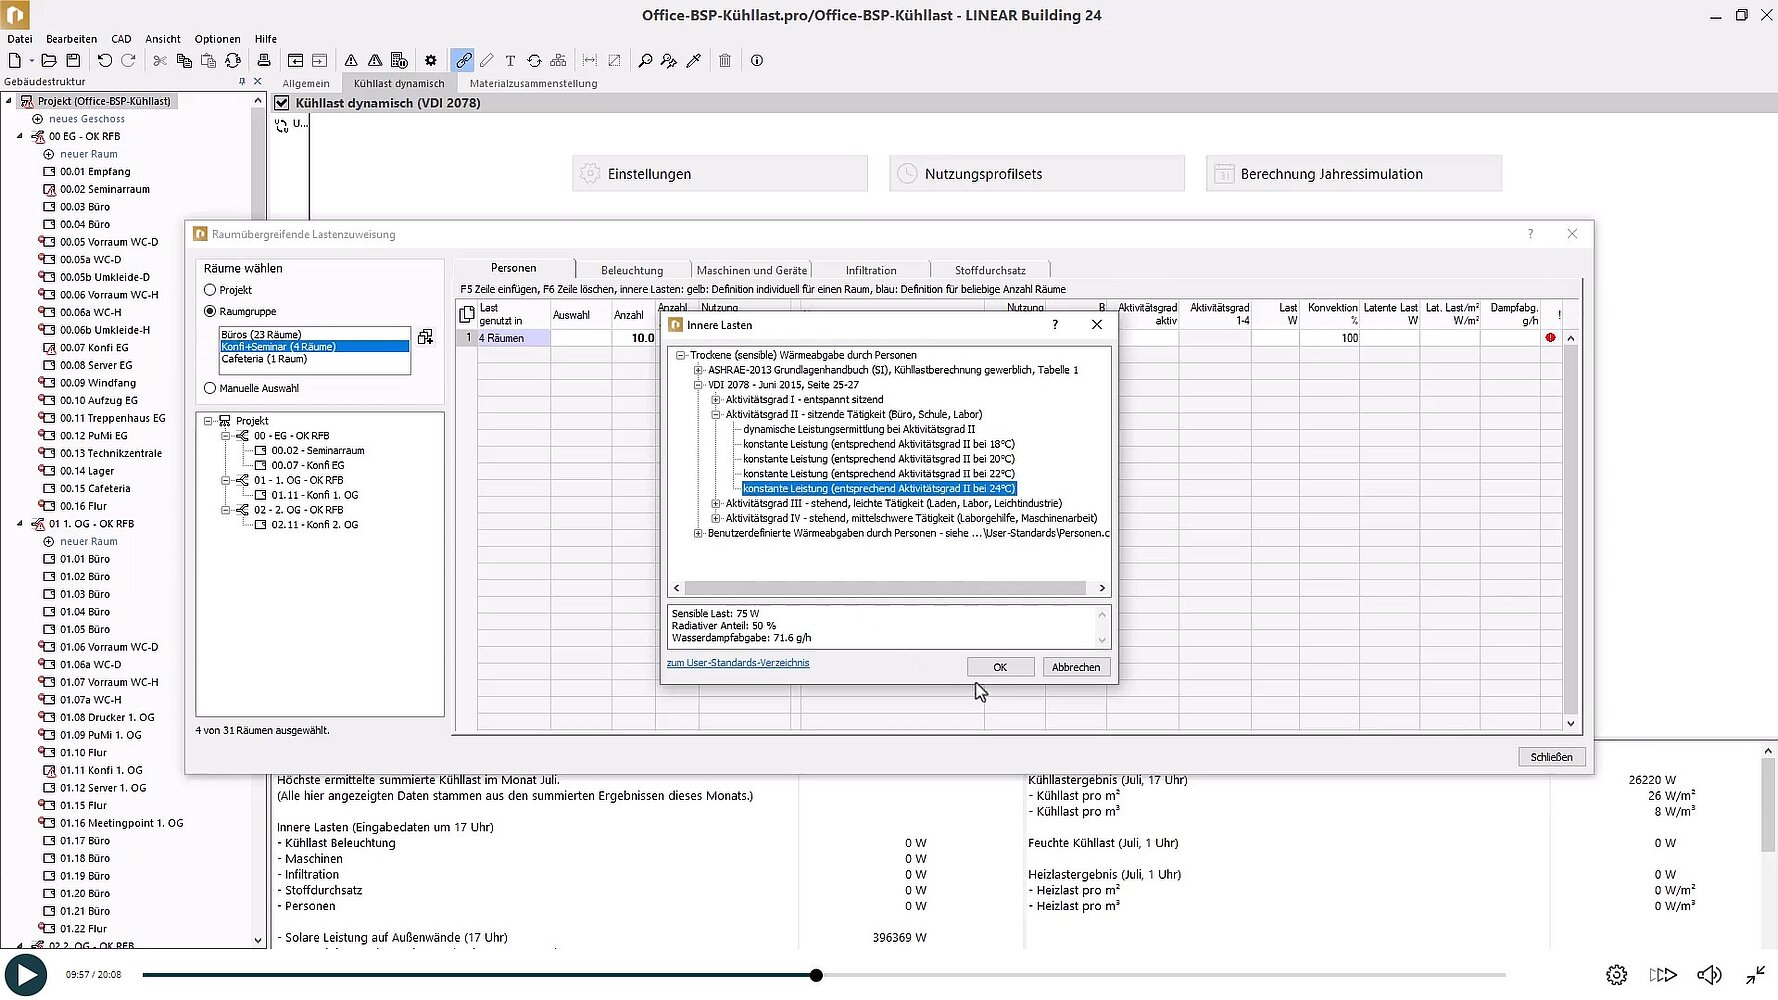Open the settings gear toolbar icon
Viewport: 1778px width, 1000px height.
[x=431, y=61]
